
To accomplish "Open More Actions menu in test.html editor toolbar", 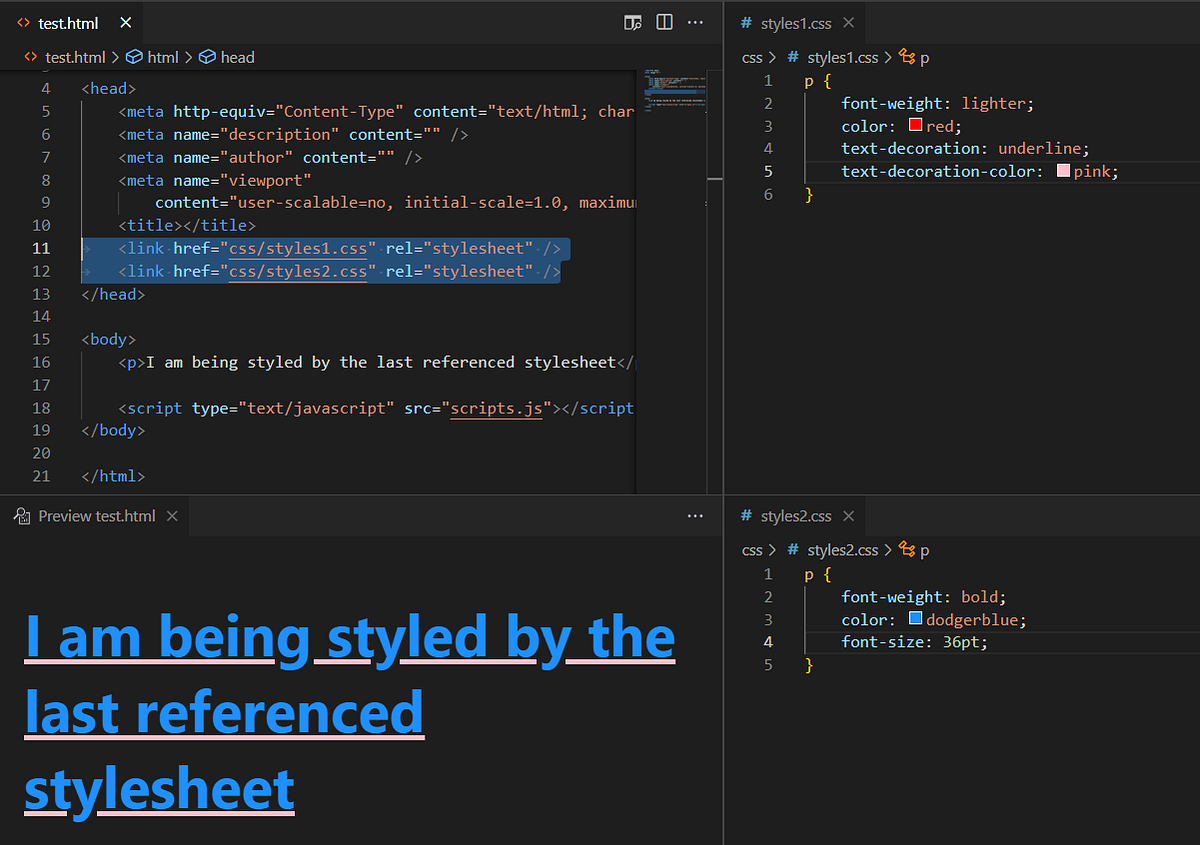I will pyautogui.click(x=696, y=22).
